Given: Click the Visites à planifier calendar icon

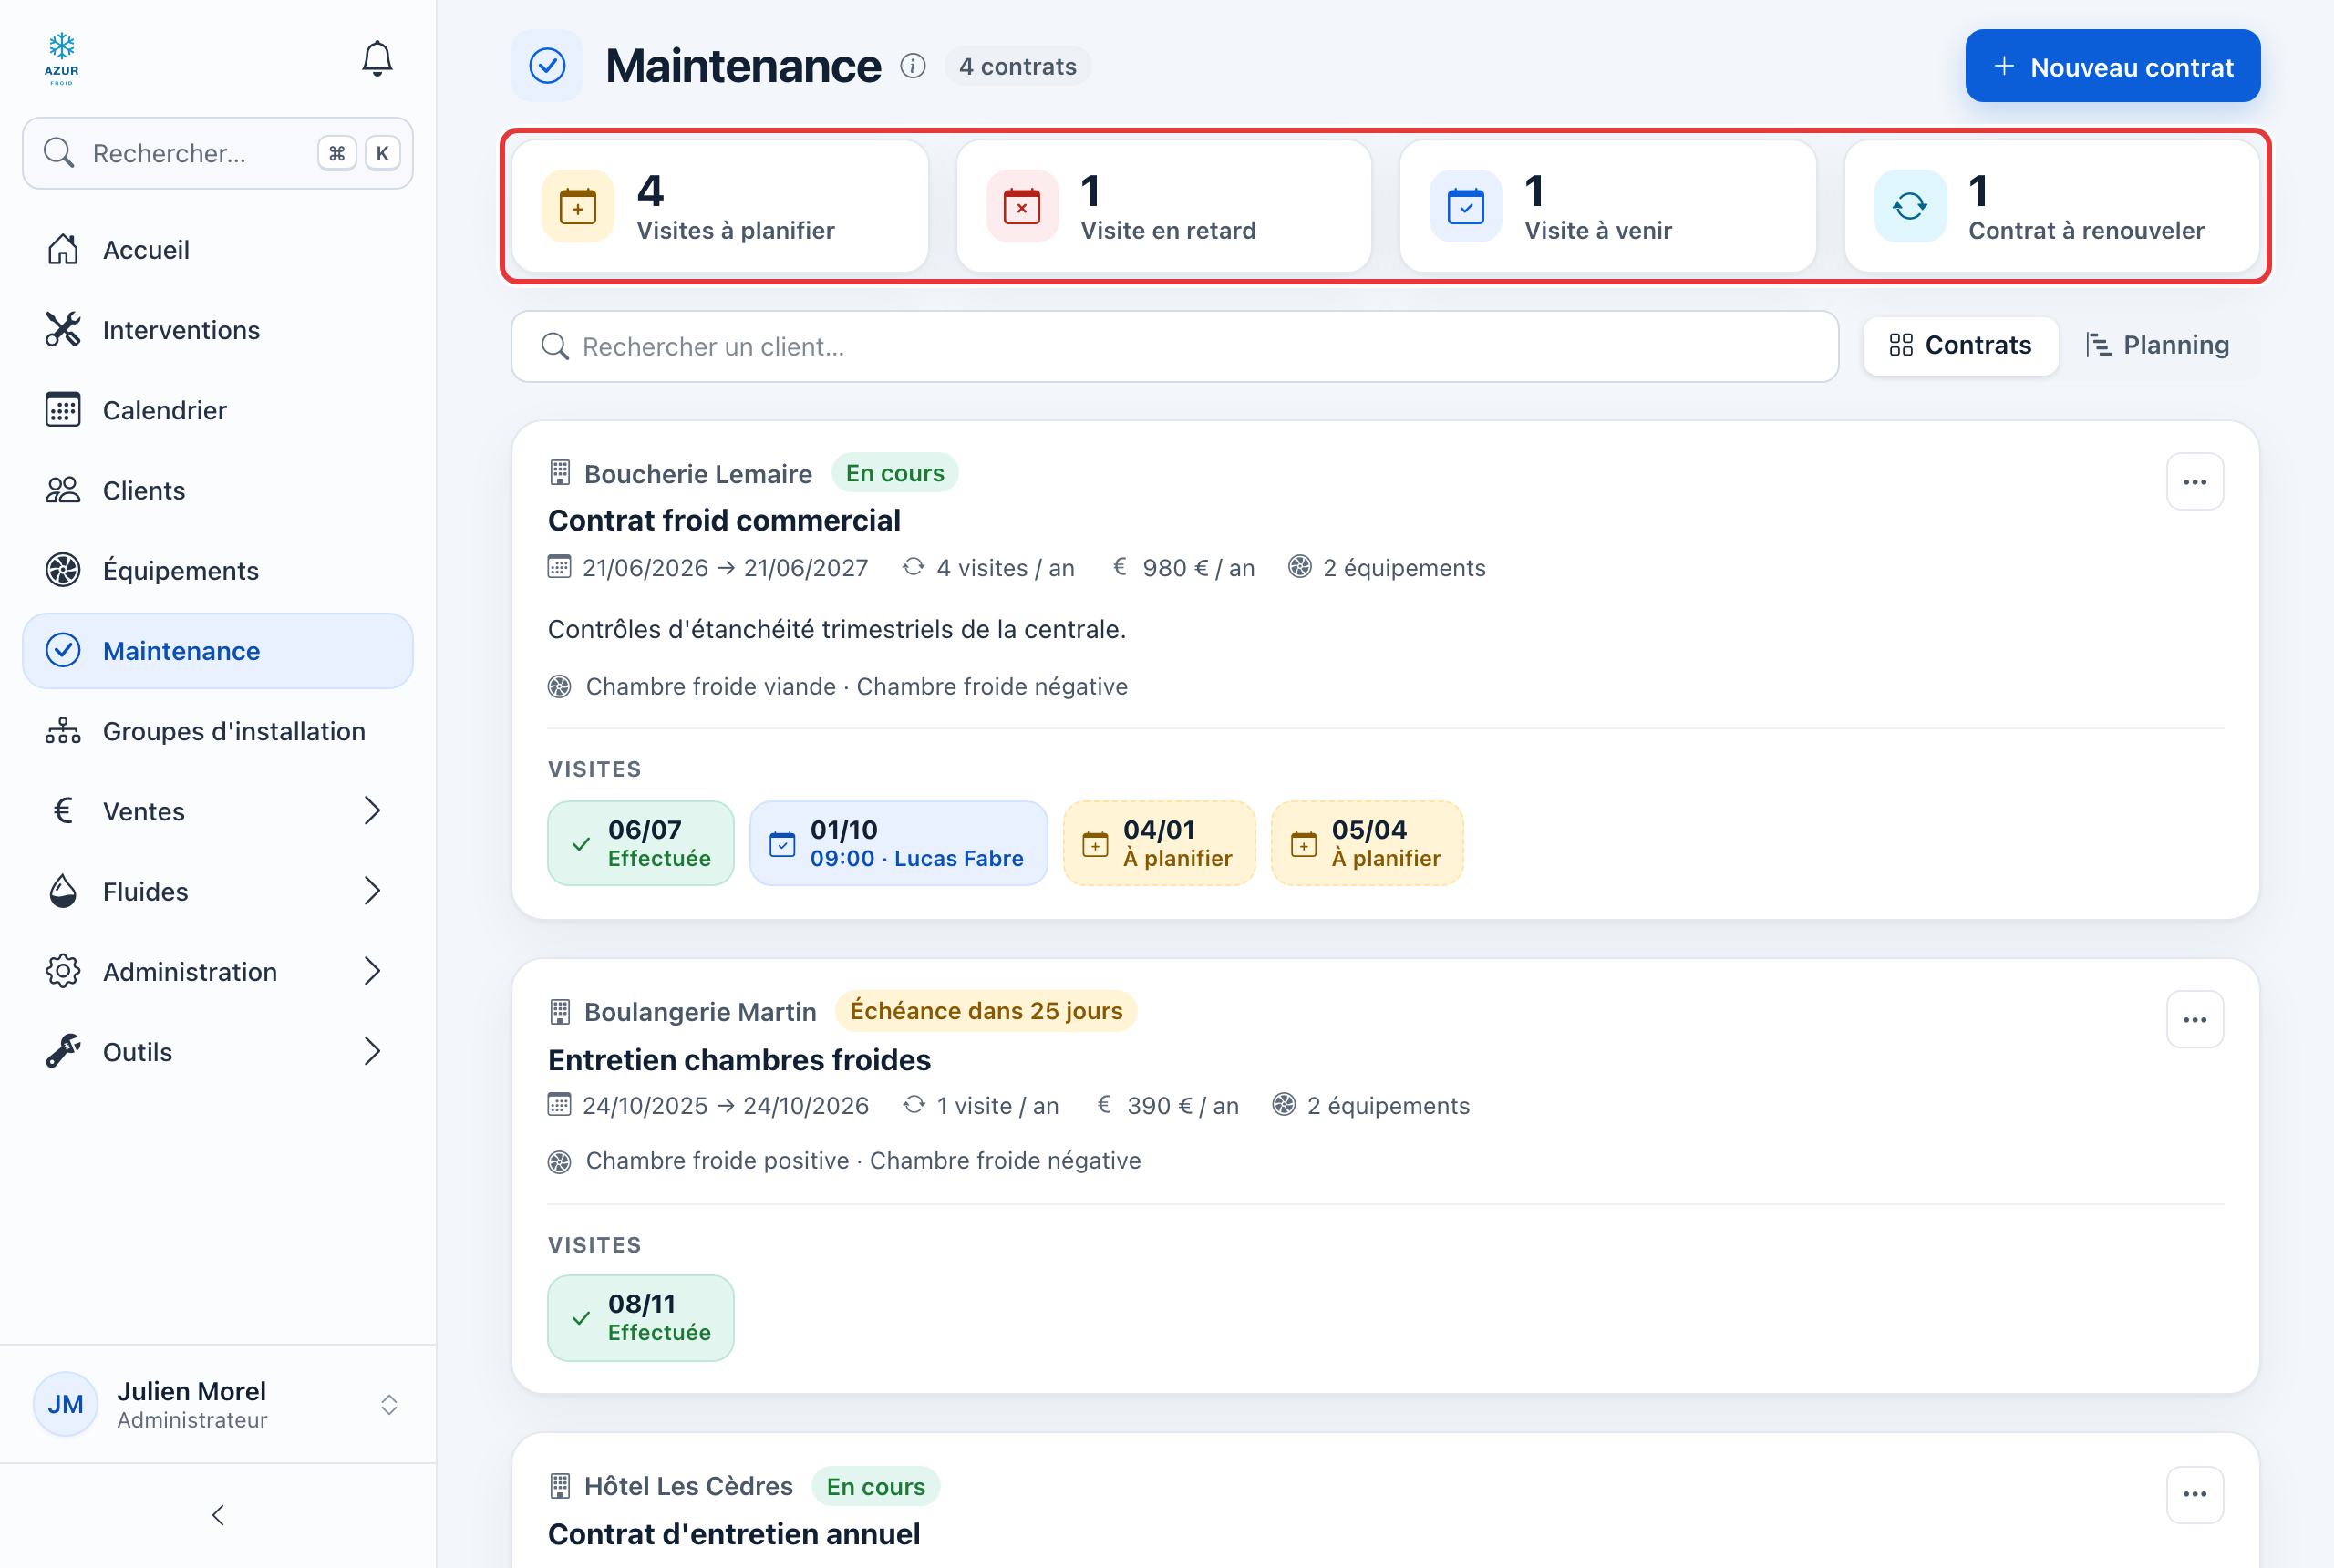Looking at the screenshot, I should click(x=577, y=206).
